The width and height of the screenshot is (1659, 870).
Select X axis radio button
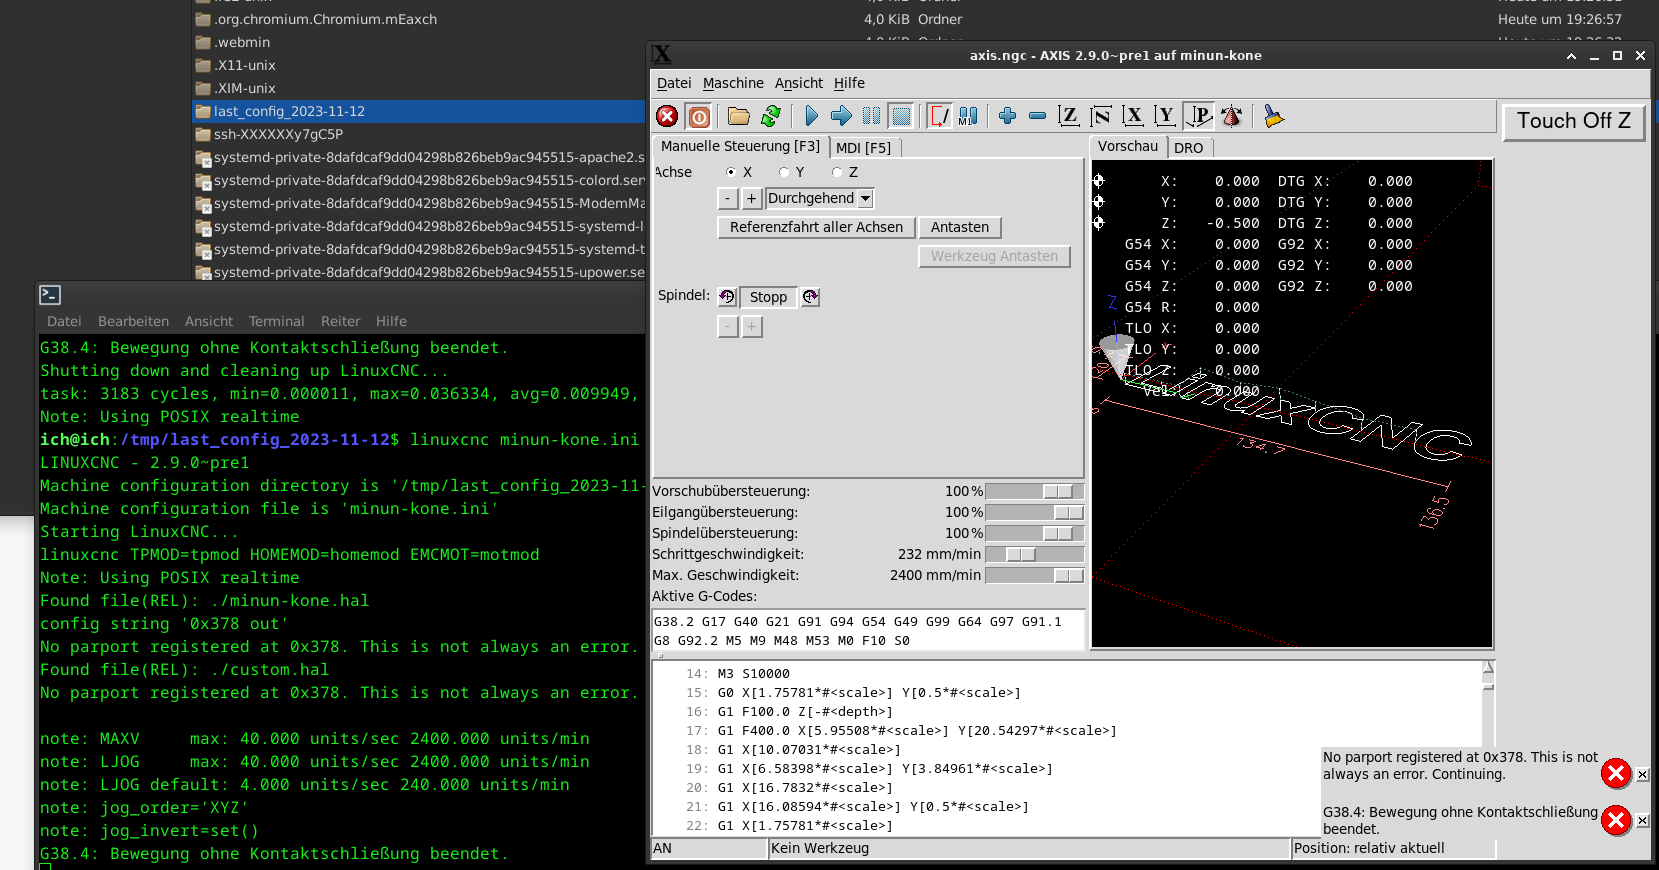pyautogui.click(x=731, y=172)
